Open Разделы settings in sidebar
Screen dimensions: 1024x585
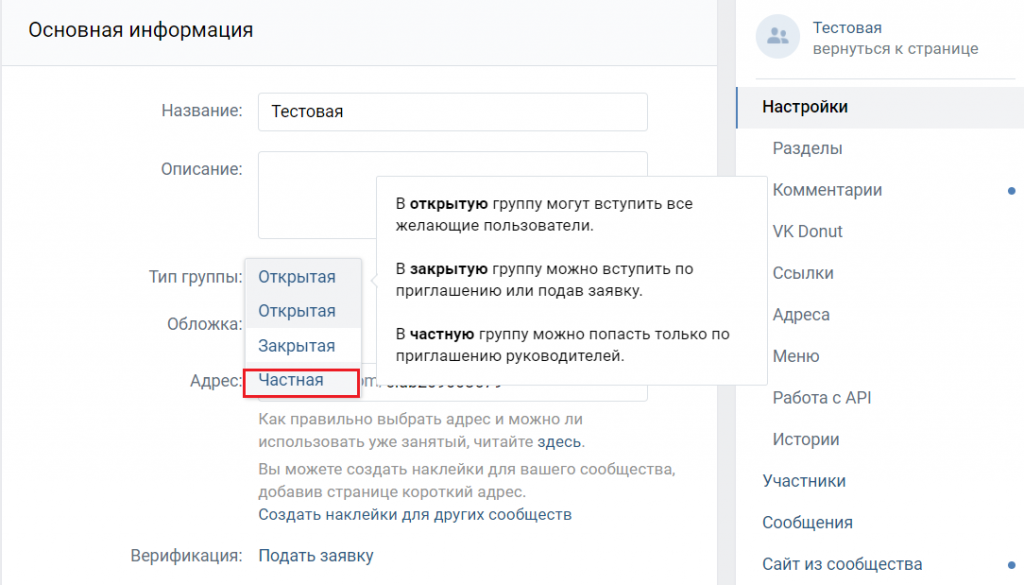pos(807,148)
